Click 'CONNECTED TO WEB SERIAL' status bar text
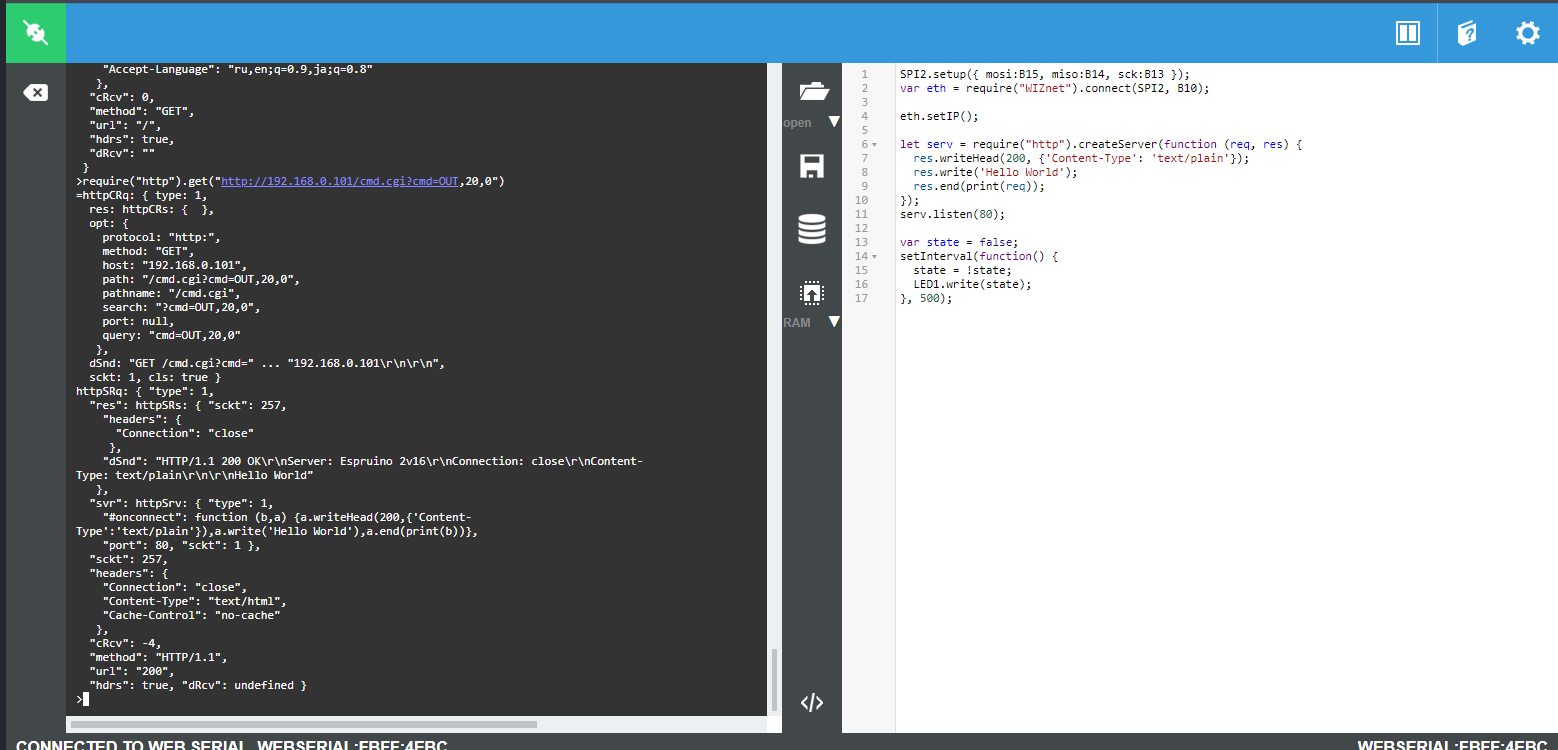The width and height of the screenshot is (1558, 750). (130, 745)
